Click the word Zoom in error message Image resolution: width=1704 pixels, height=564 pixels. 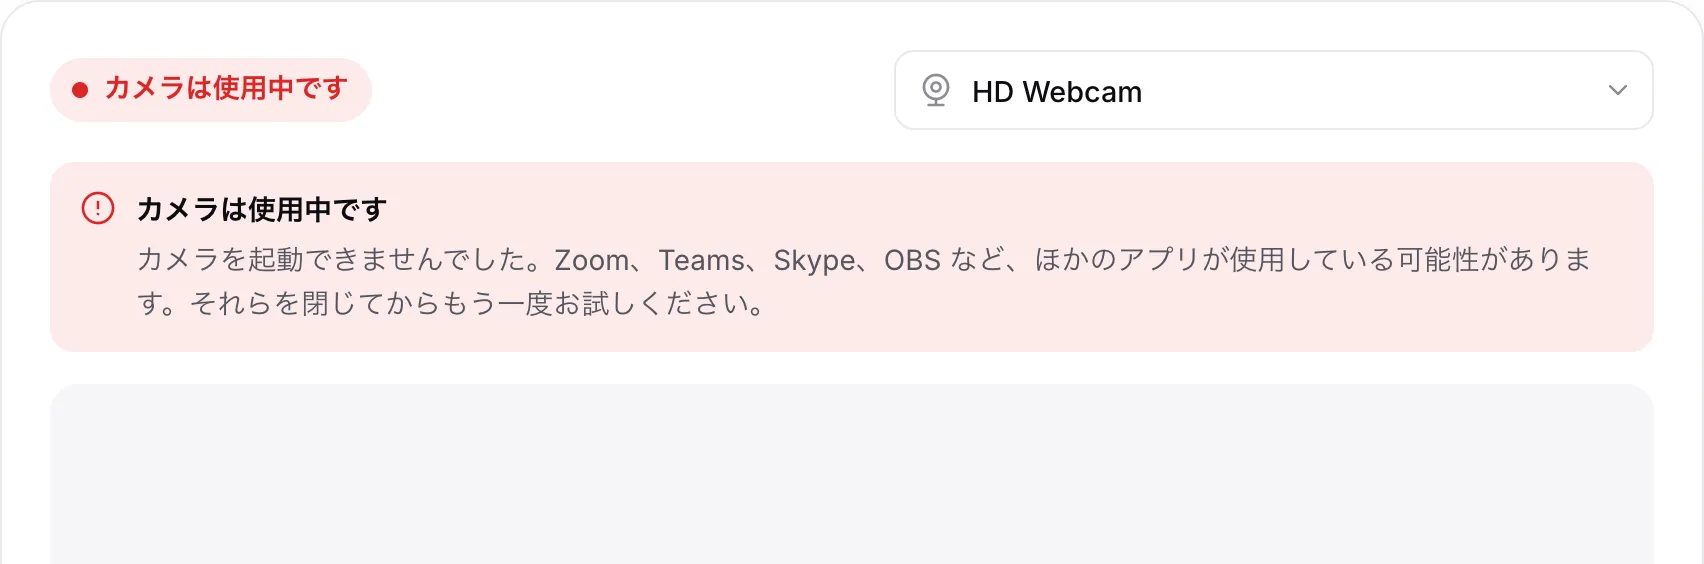pyautogui.click(x=592, y=260)
